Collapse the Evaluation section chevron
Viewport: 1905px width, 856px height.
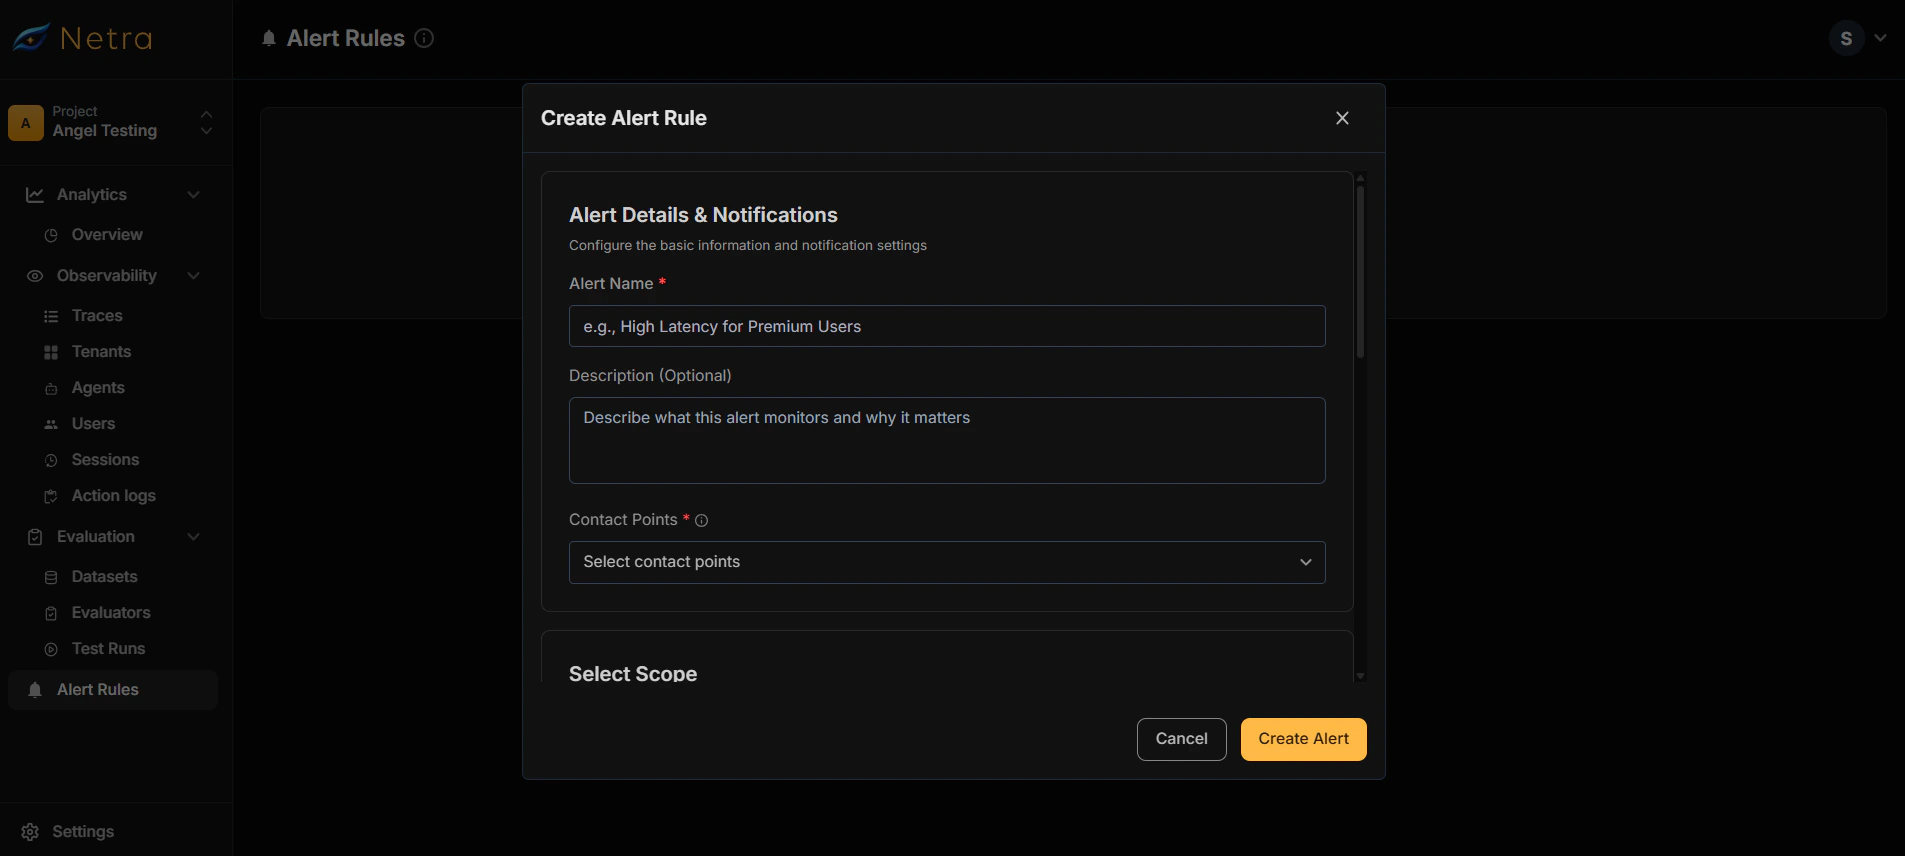[x=194, y=537]
